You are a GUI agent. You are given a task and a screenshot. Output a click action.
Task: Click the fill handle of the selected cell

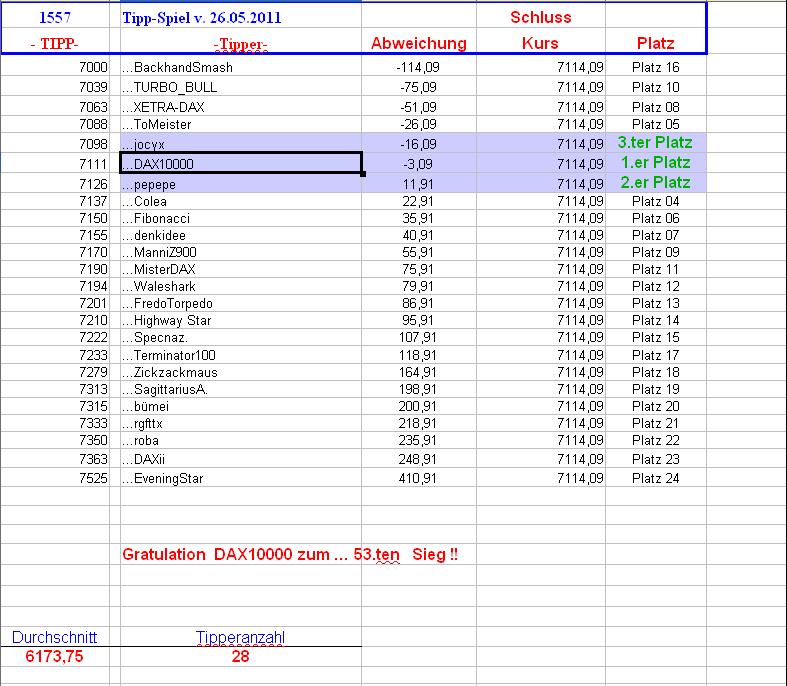click(x=362, y=174)
